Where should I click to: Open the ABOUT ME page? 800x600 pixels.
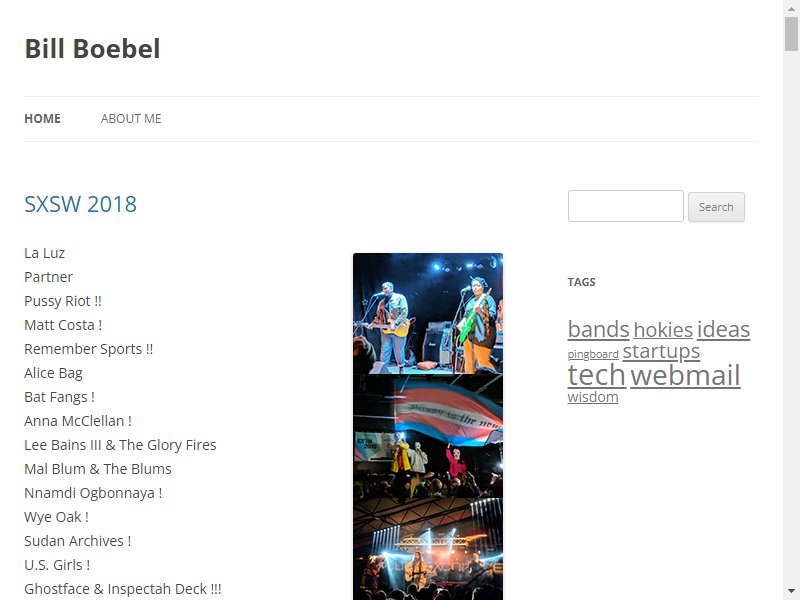point(131,119)
